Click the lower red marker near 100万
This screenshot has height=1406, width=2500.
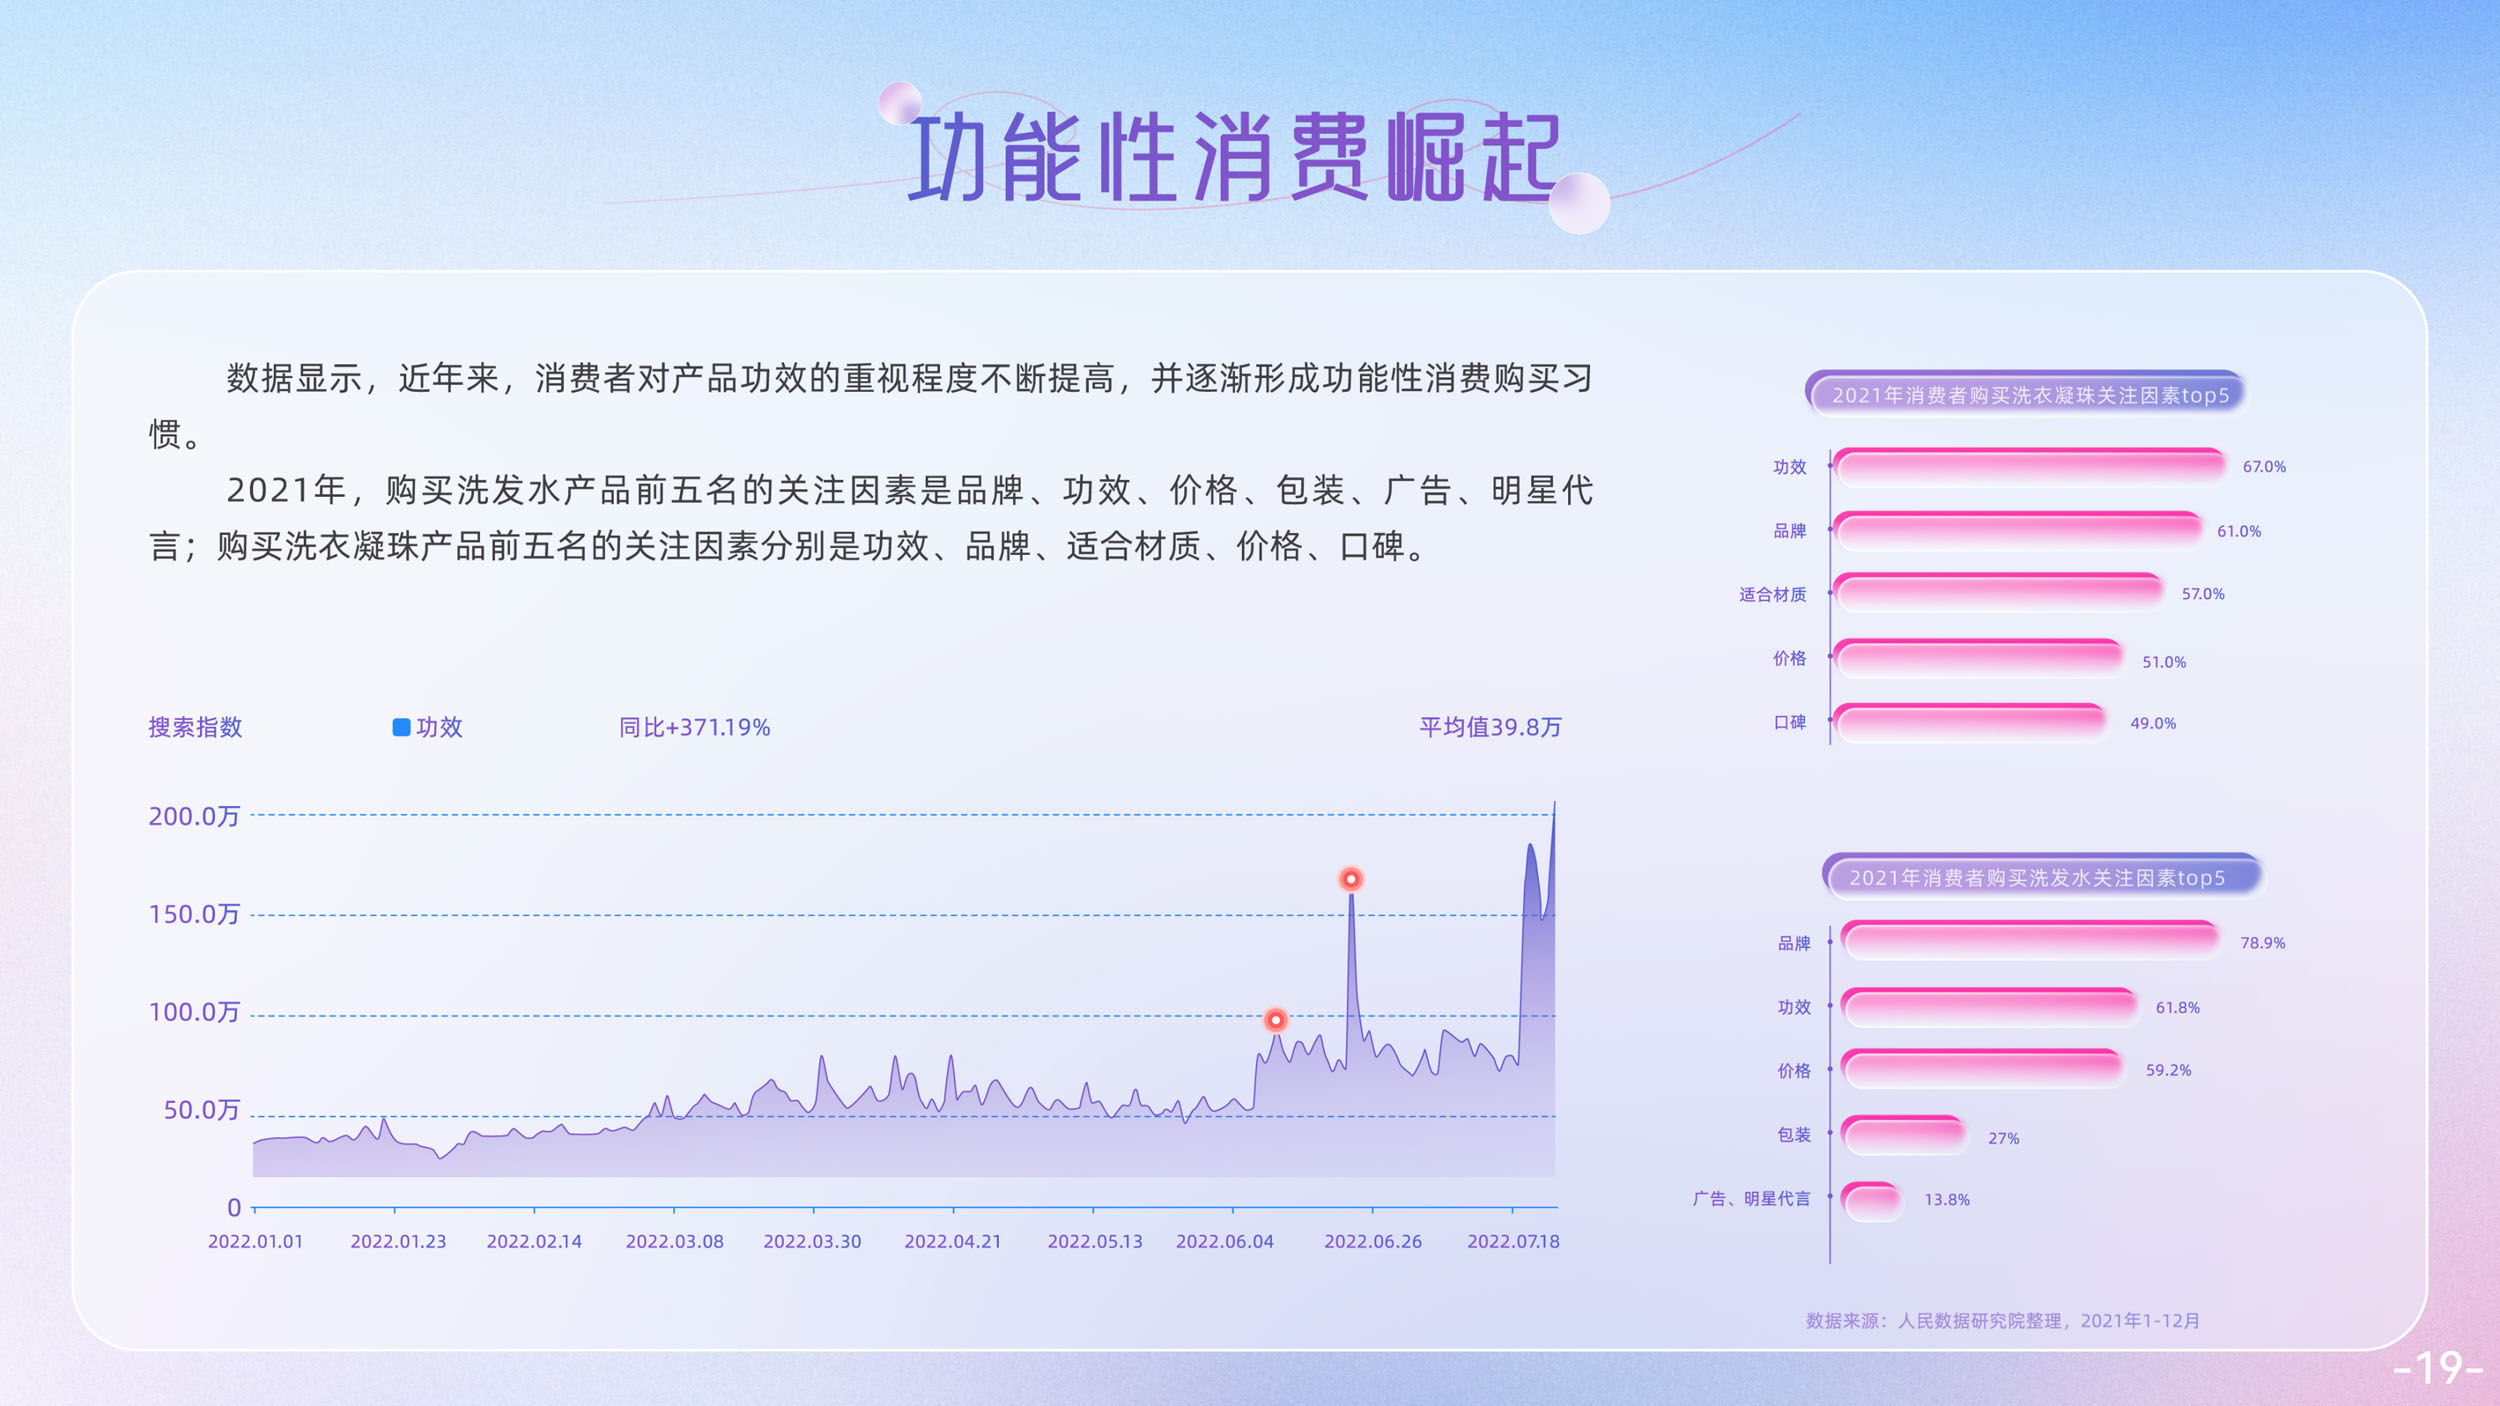coord(1275,1020)
